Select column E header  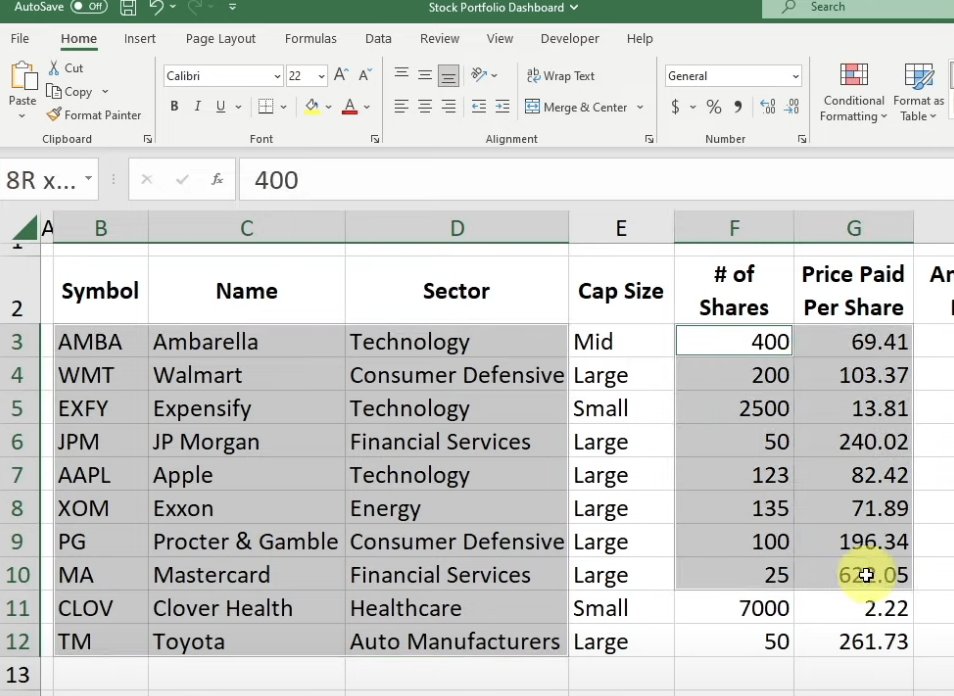click(x=621, y=228)
